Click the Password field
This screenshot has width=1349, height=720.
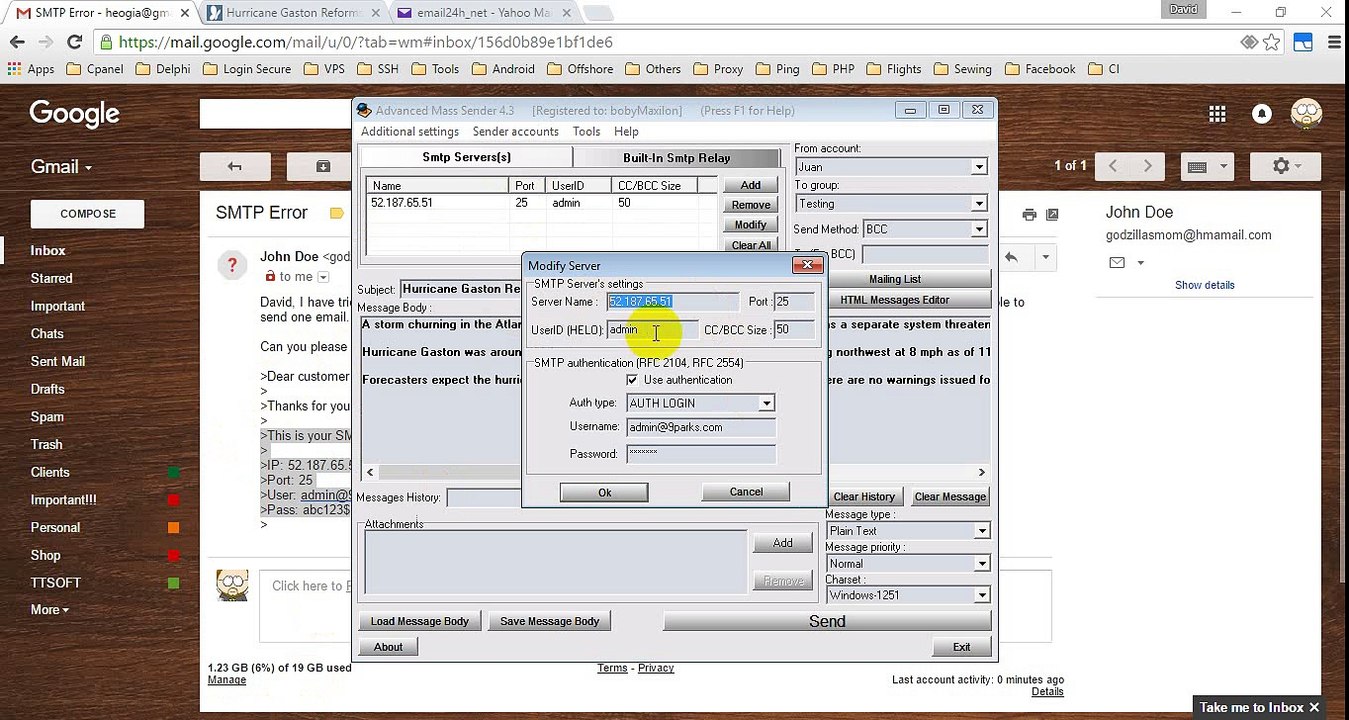tap(701, 453)
